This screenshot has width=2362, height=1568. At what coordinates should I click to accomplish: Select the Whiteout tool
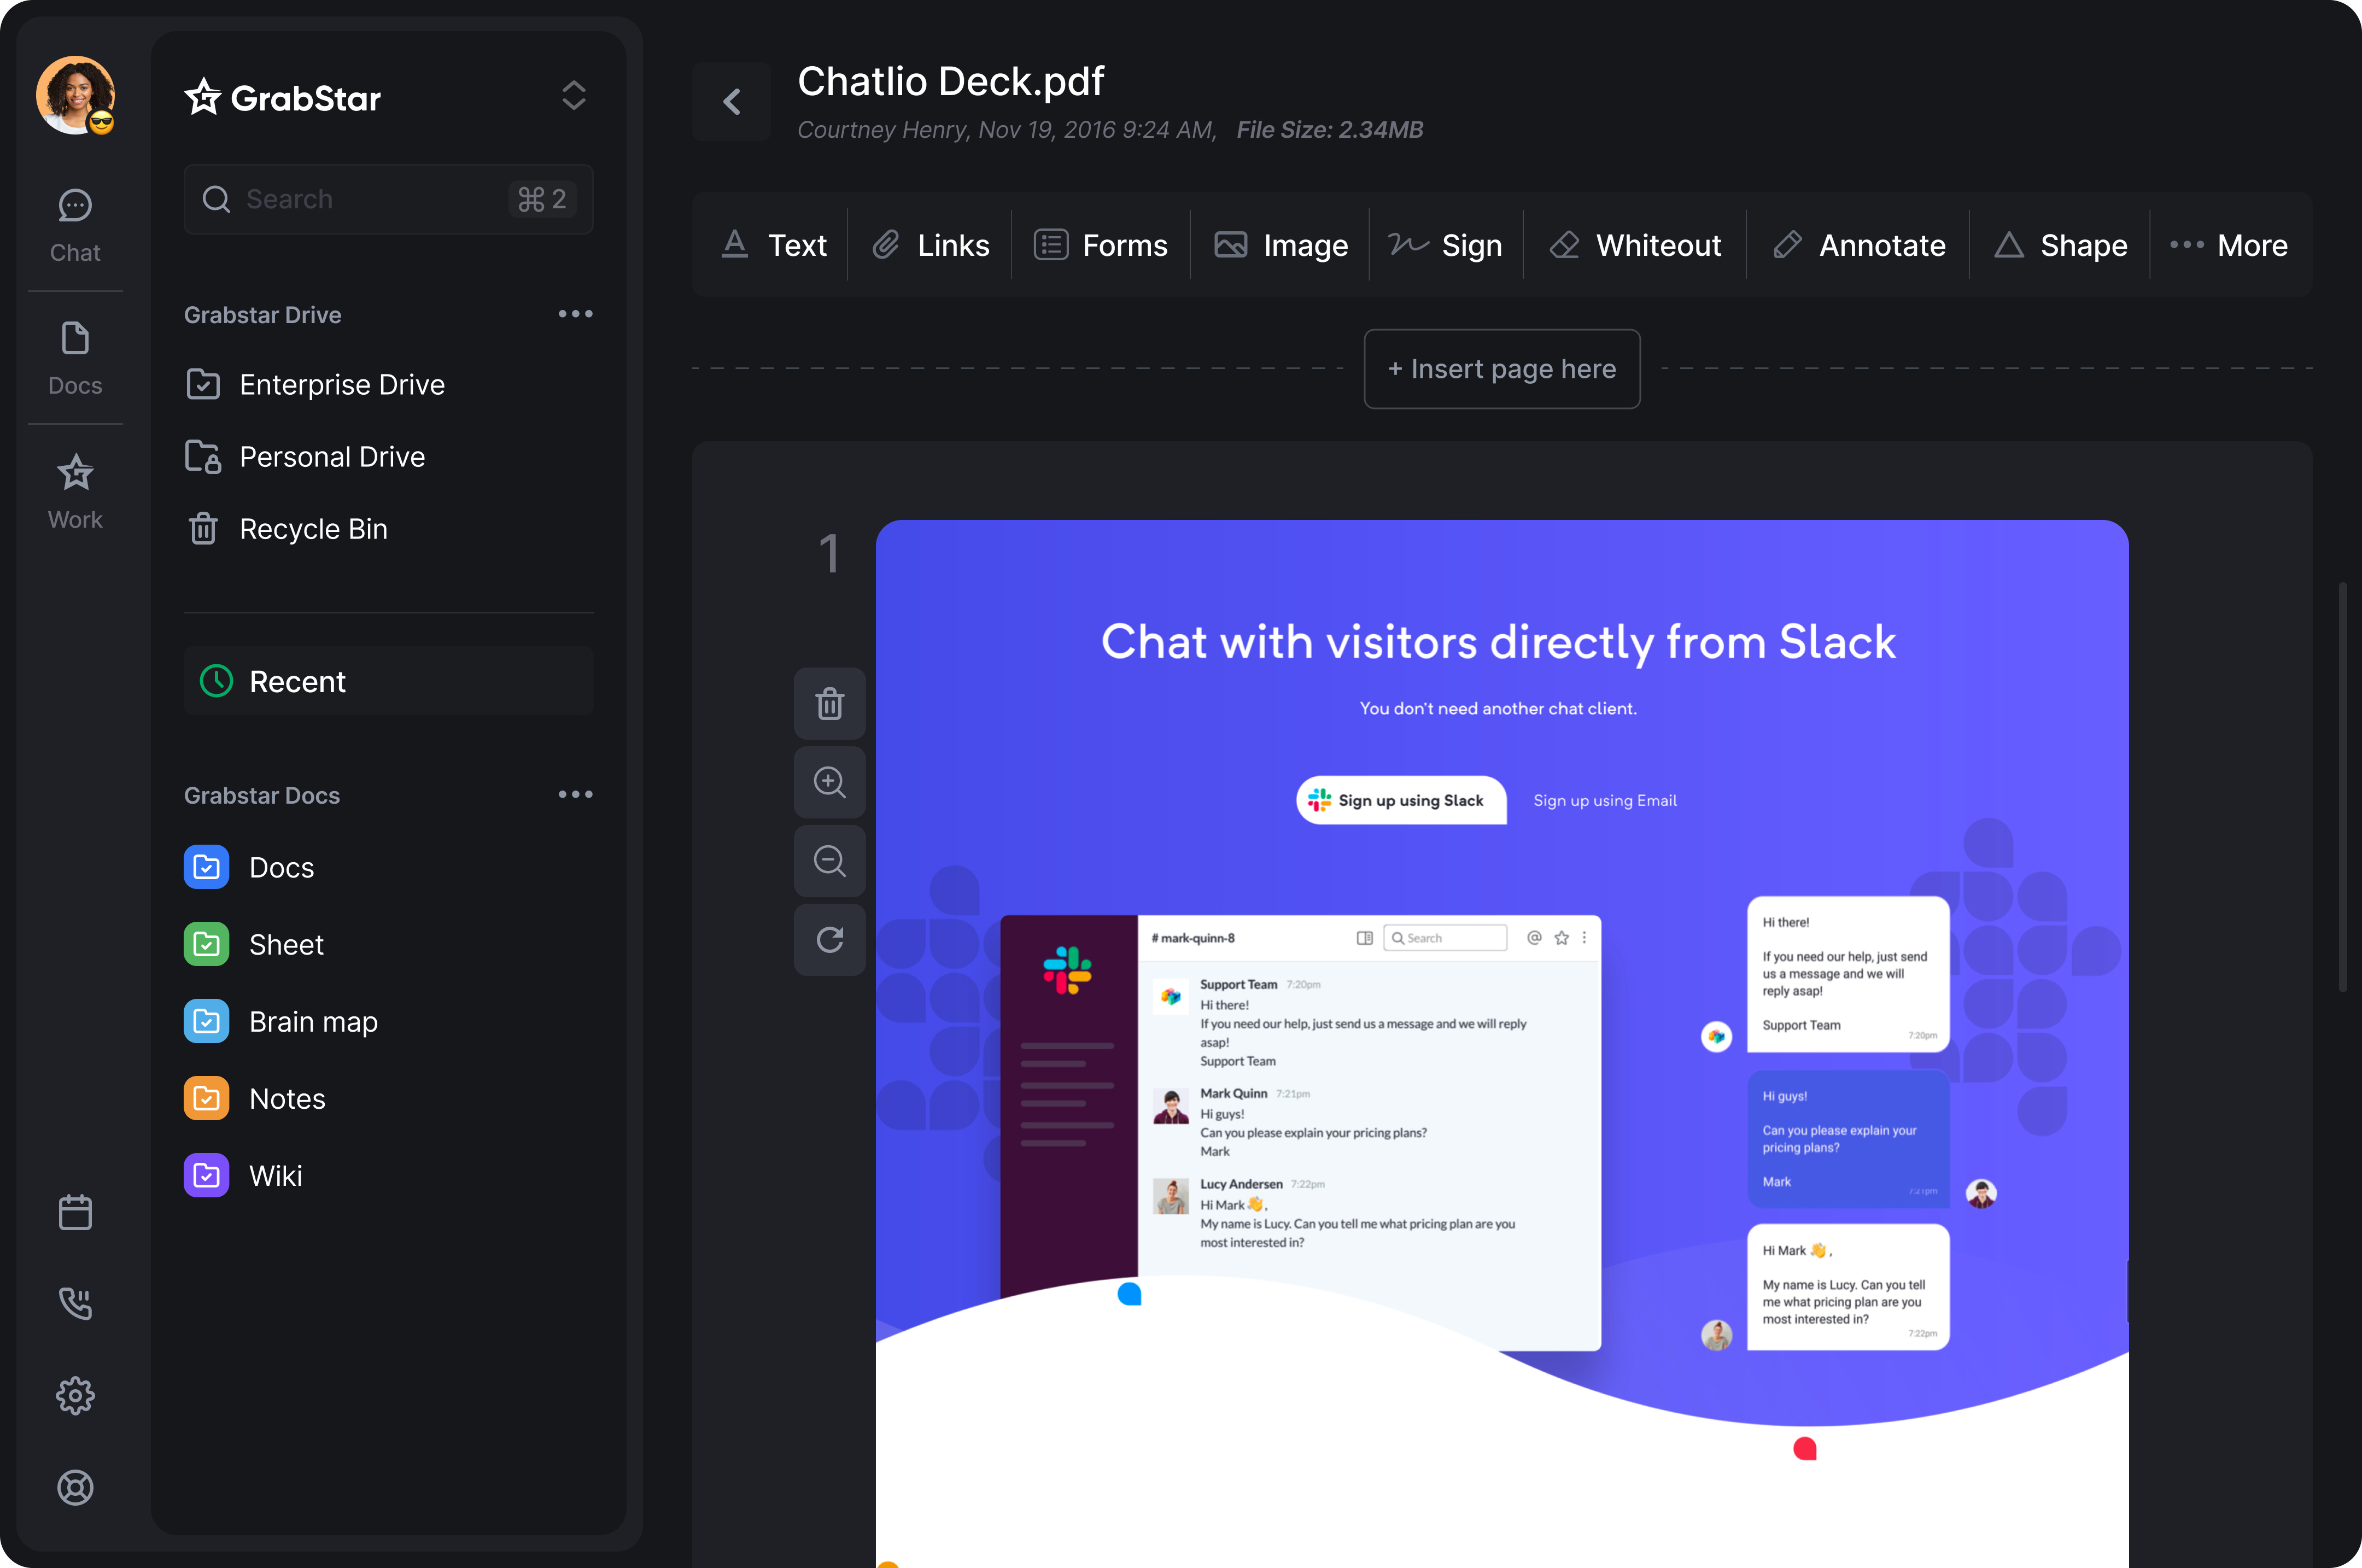[1635, 245]
